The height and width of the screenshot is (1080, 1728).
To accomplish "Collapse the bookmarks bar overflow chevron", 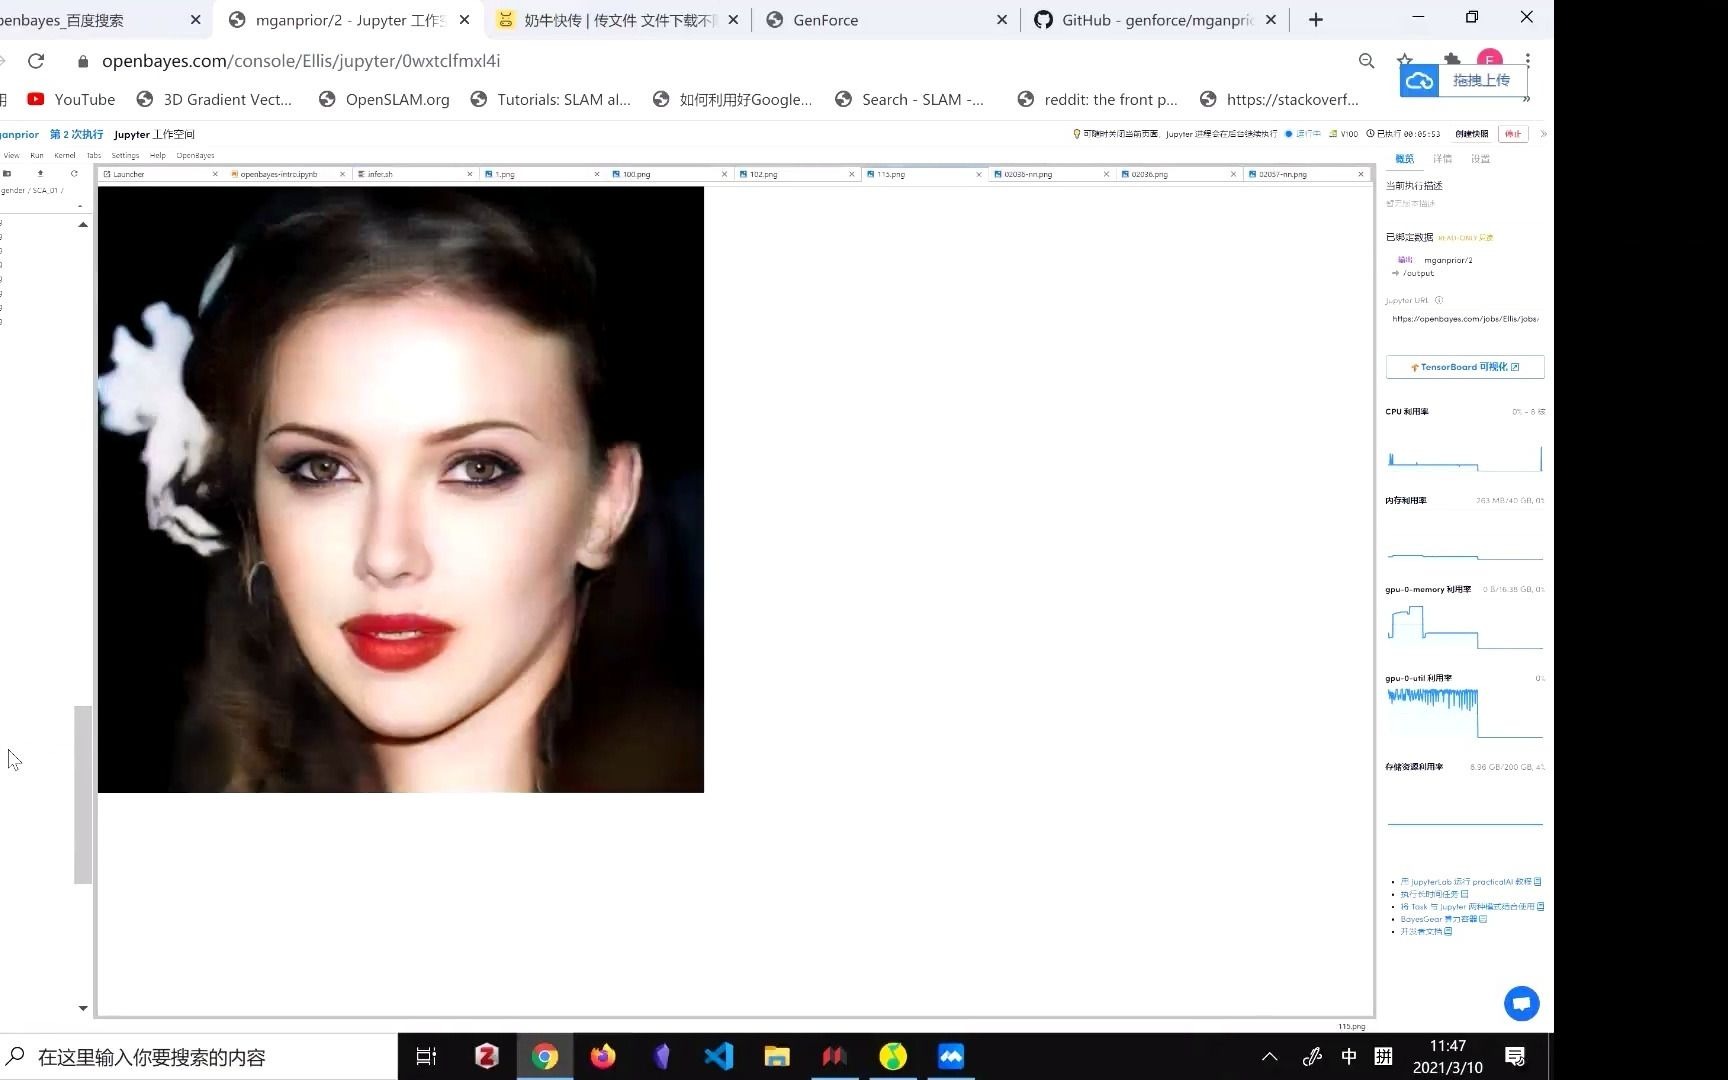I will click(1527, 99).
